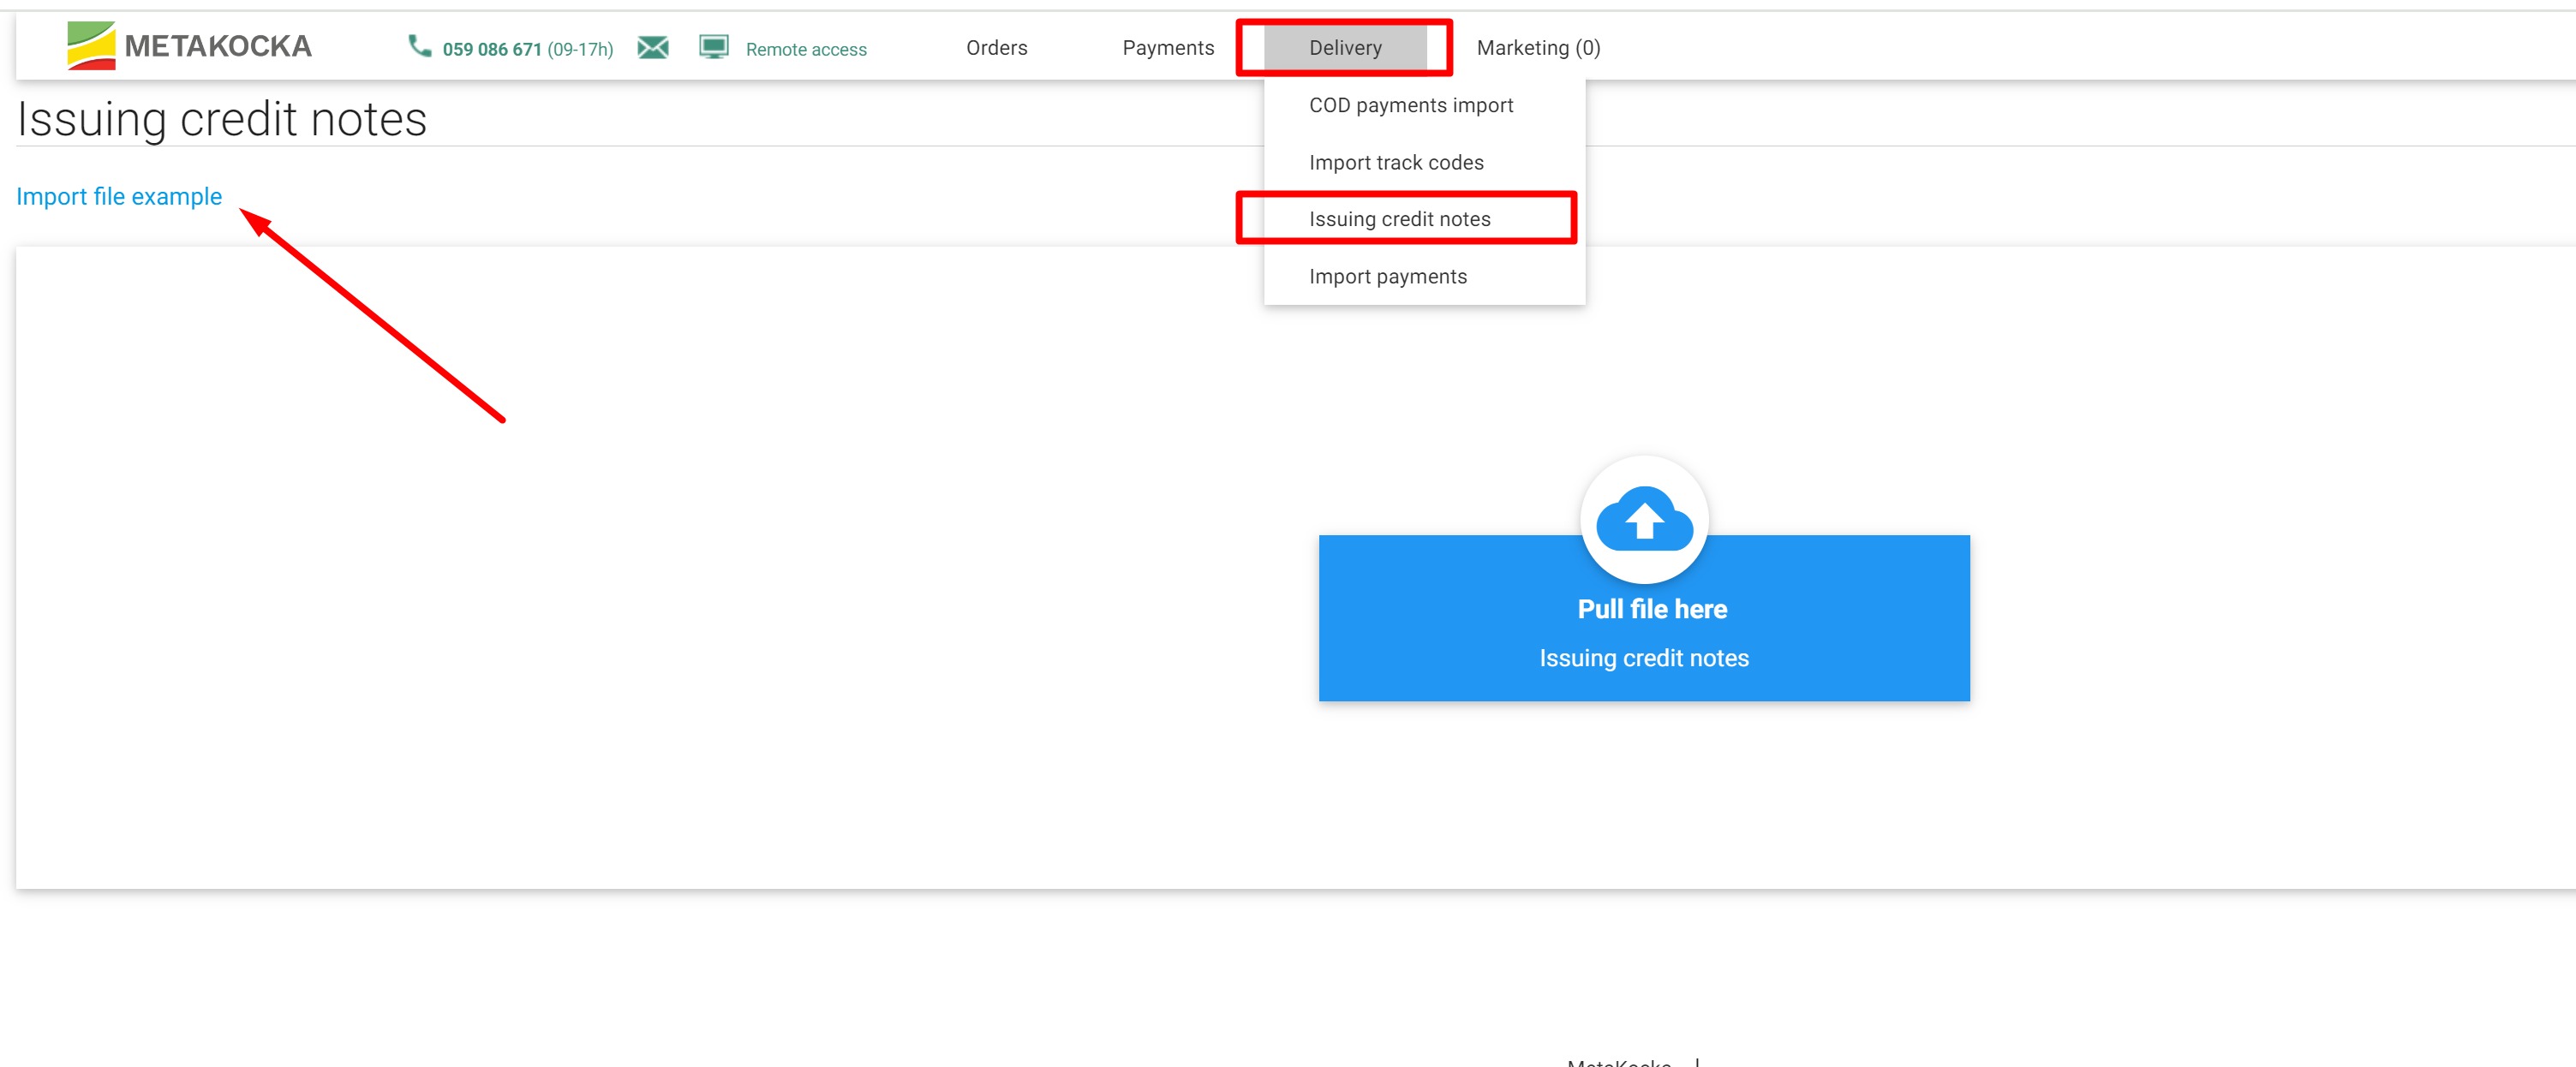Open the Remote access link
The height and width of the screenshot is (1067, 2576).
(805, 49)
